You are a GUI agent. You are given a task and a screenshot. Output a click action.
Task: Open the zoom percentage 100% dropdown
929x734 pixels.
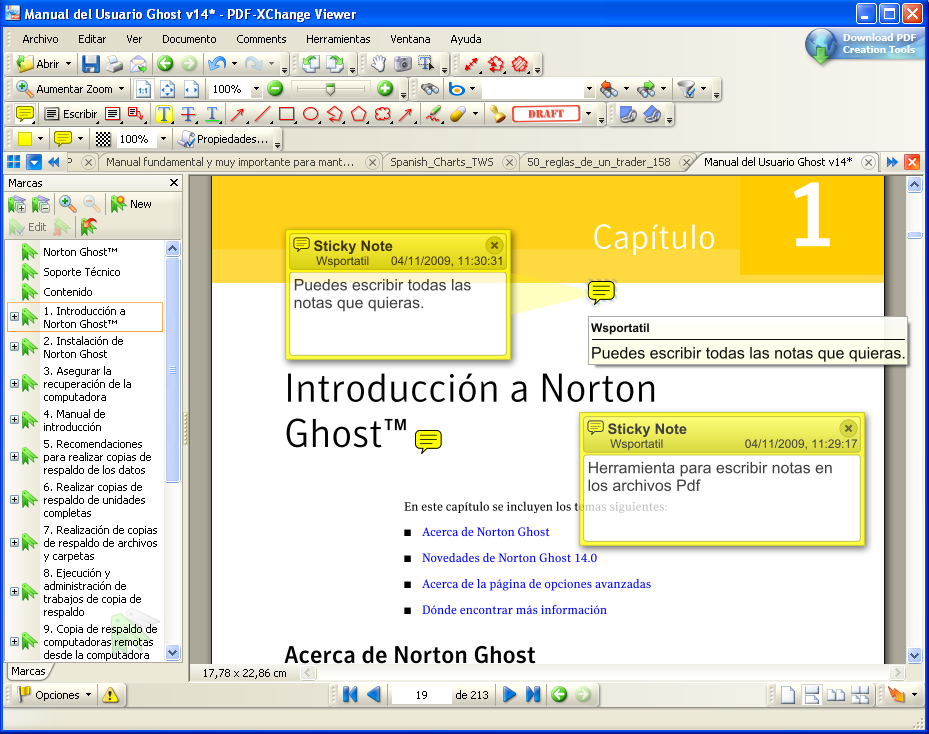pos(256,89)
